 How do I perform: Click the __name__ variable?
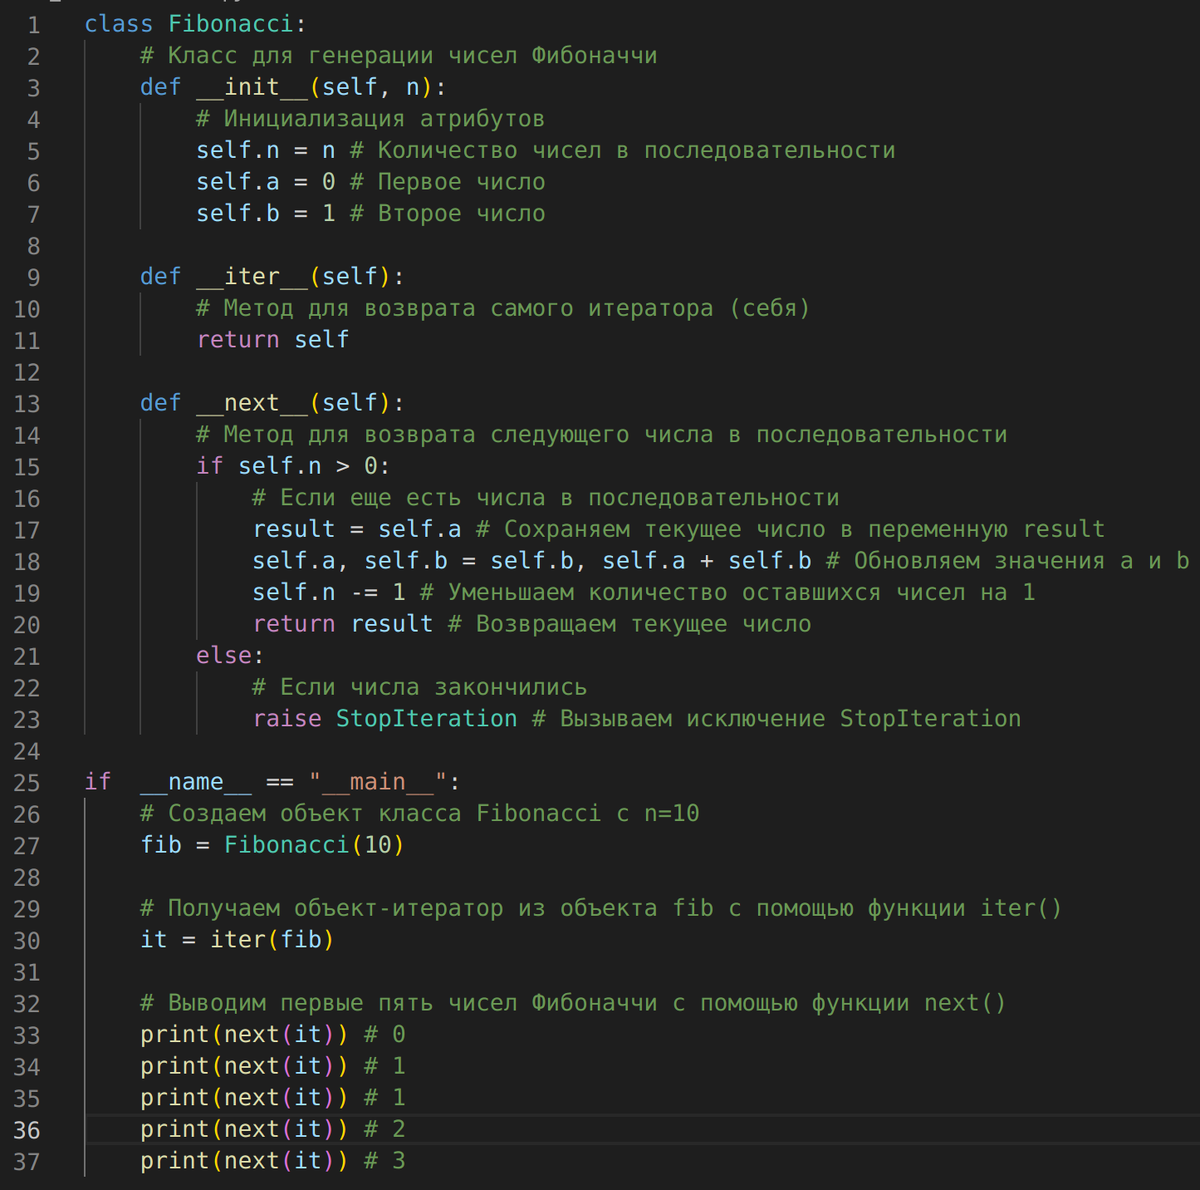click(196, 782)
